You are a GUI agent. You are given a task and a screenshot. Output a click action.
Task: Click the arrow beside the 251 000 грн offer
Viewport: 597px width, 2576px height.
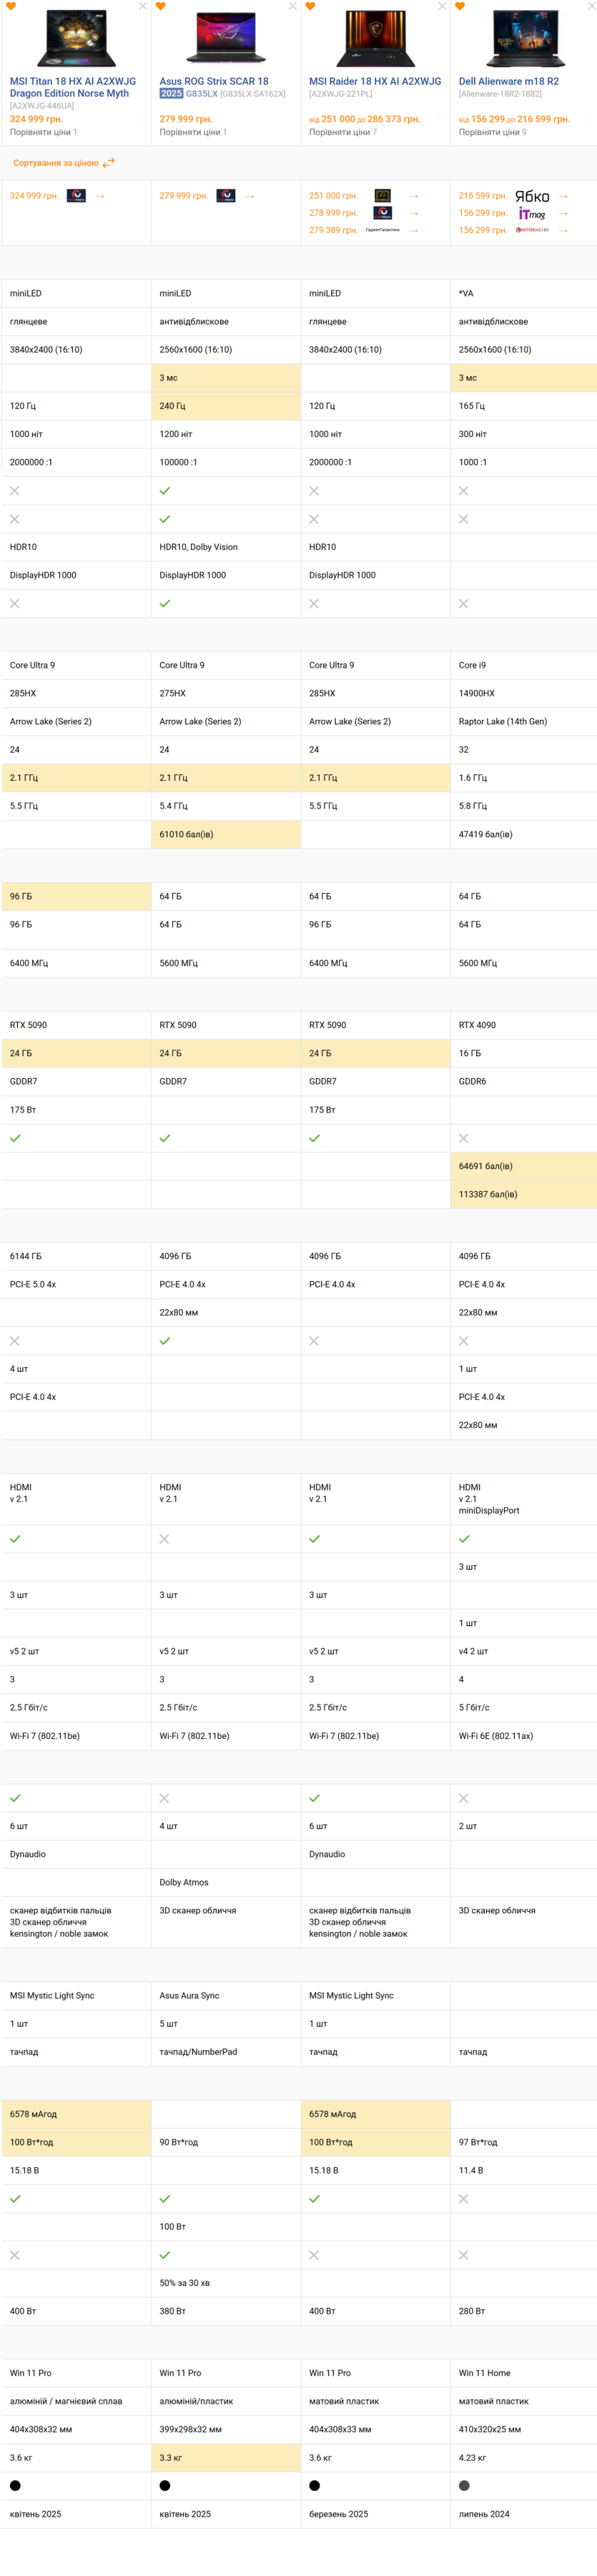coord(414,196)
